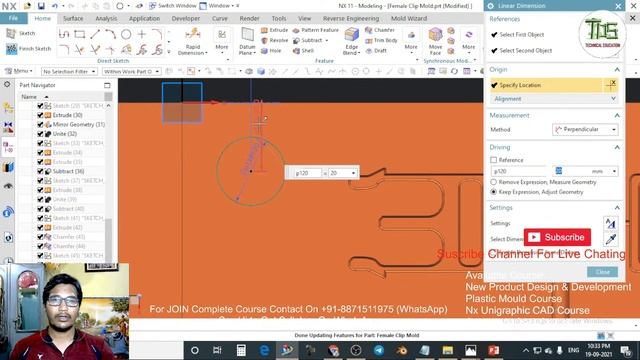
Task: Click the Draft feature icon
Action: 369,51
